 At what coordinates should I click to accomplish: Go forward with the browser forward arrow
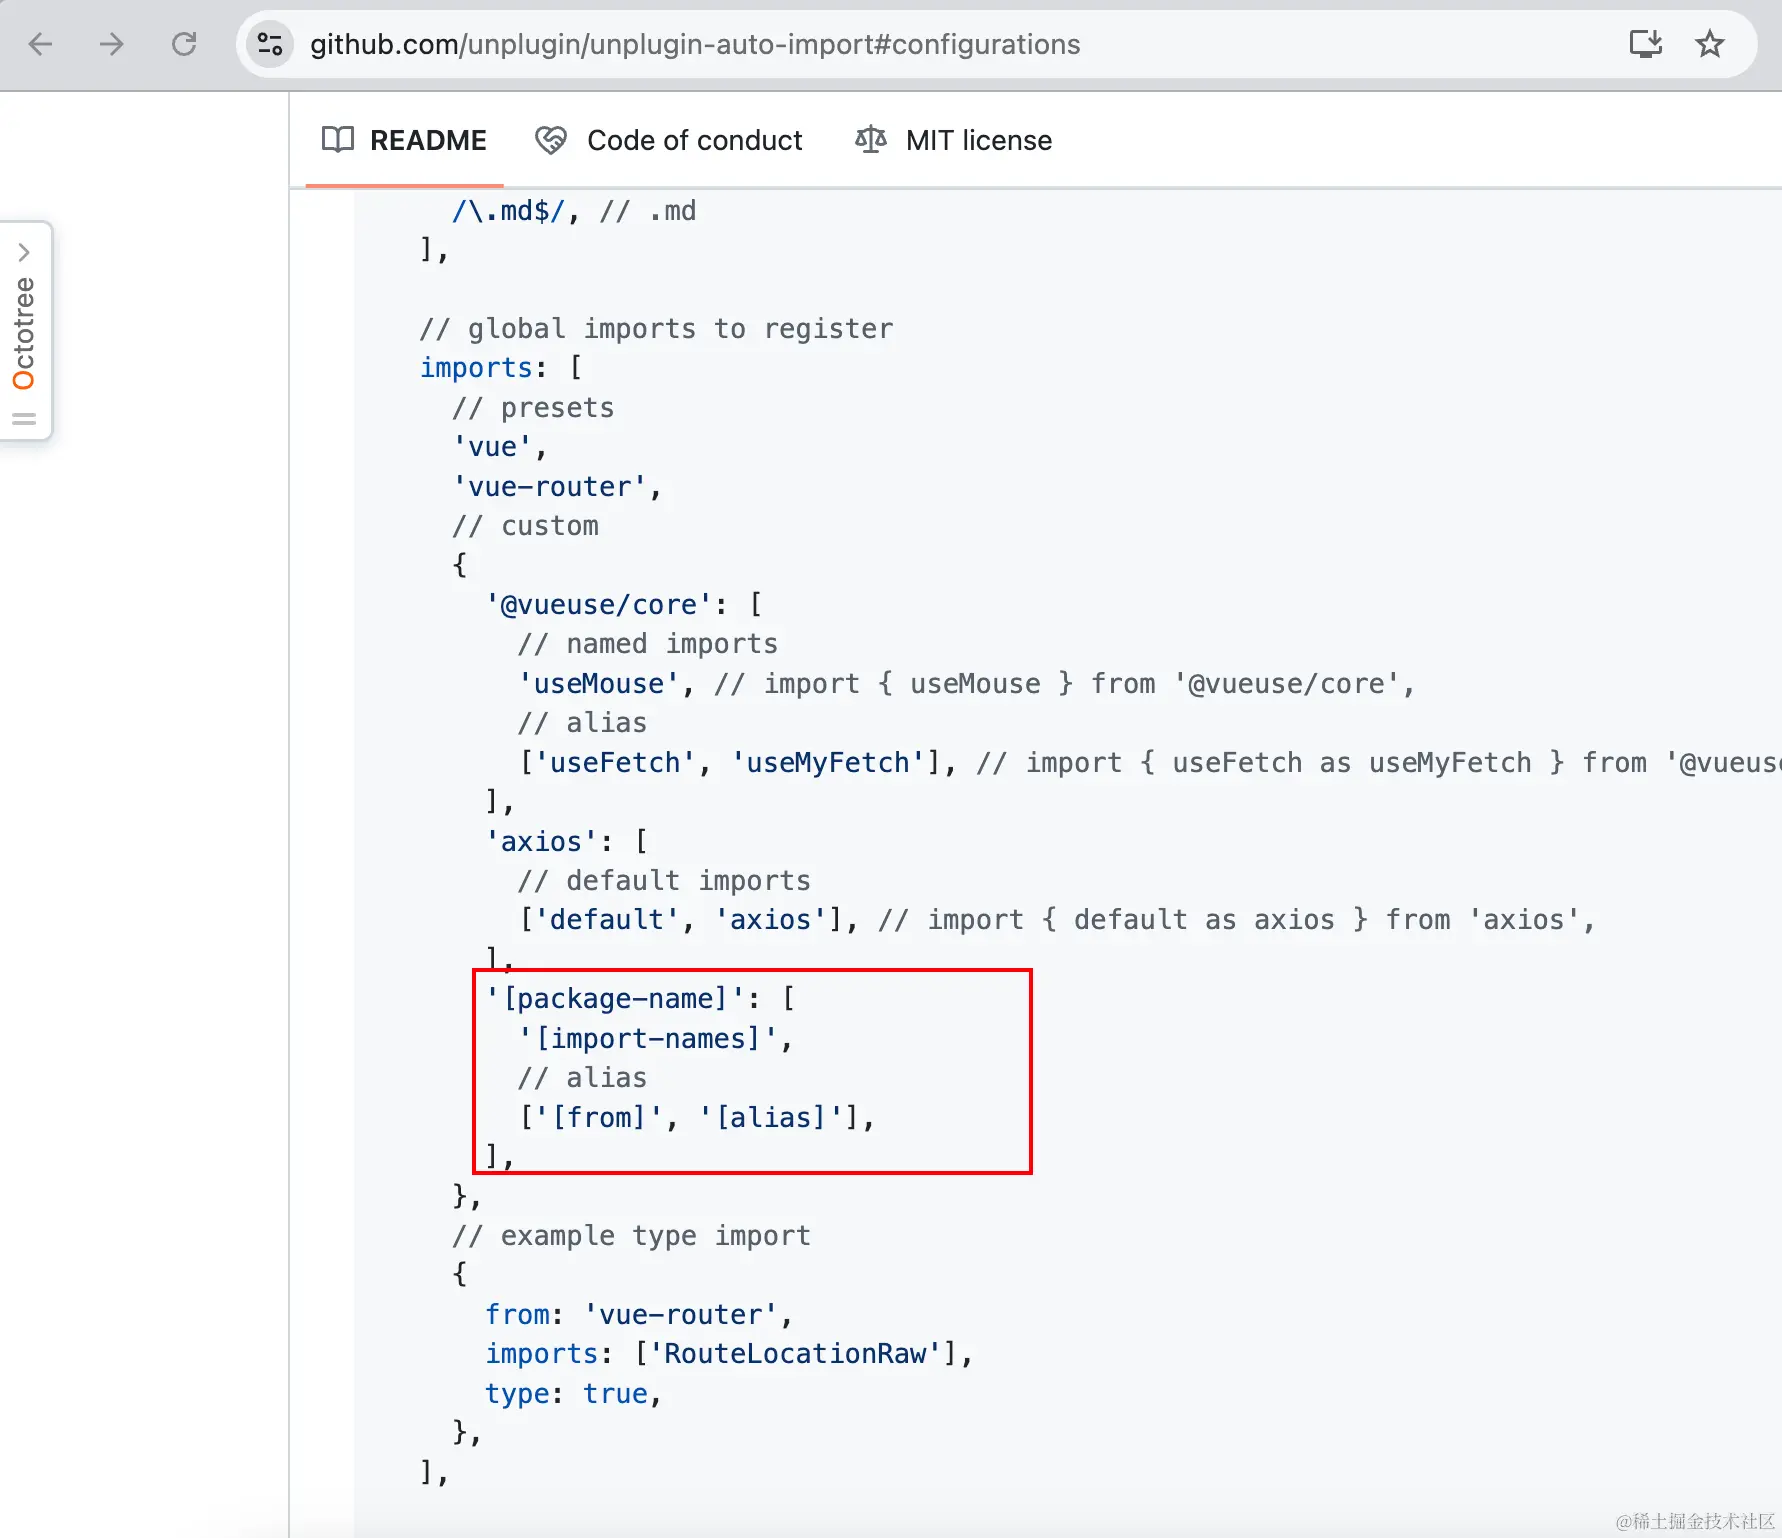[112, 44]
